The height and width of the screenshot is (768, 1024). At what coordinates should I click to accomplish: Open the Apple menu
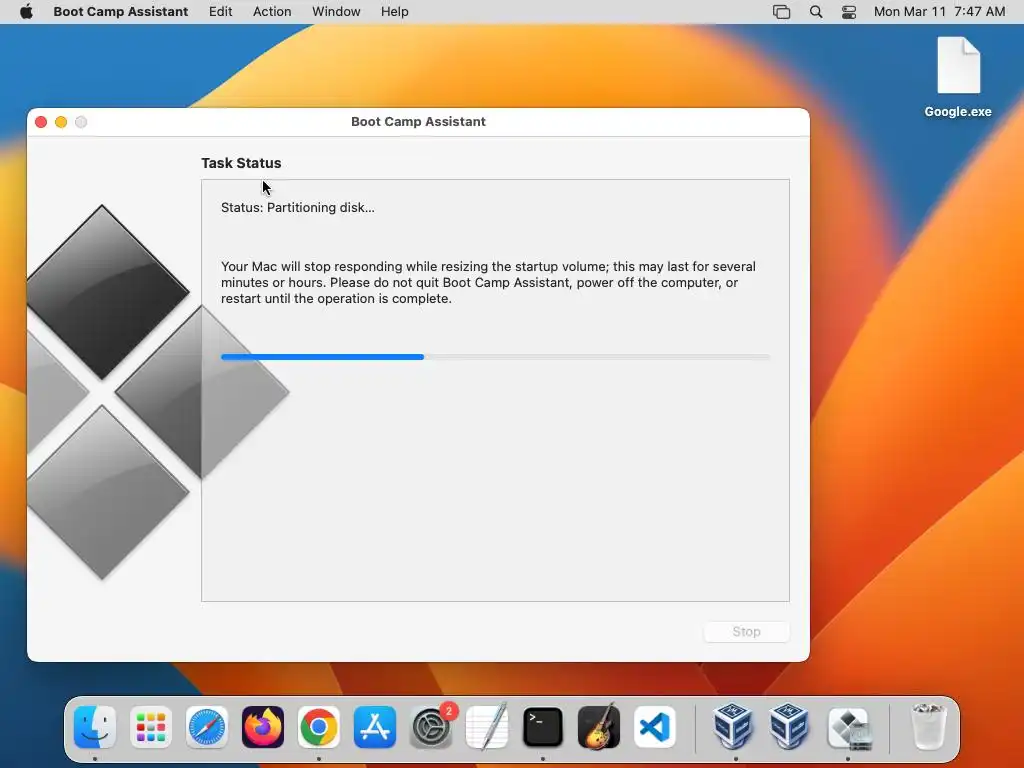tap(26, 12)
